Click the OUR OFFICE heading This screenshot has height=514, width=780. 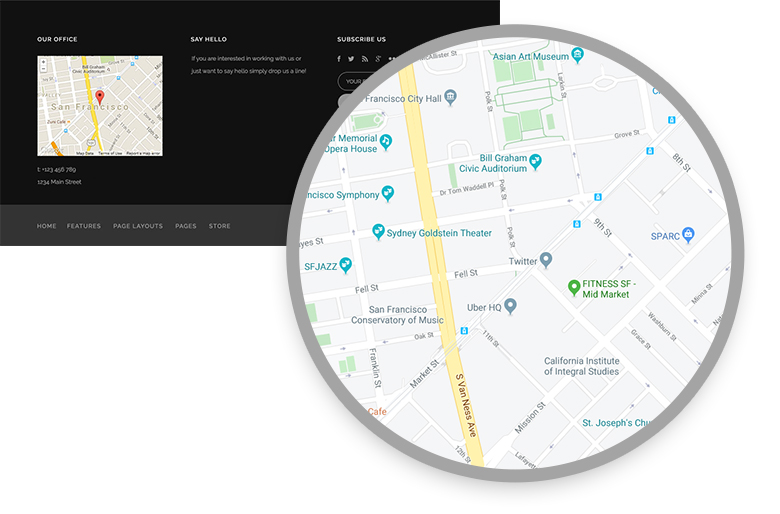[57, 39]
